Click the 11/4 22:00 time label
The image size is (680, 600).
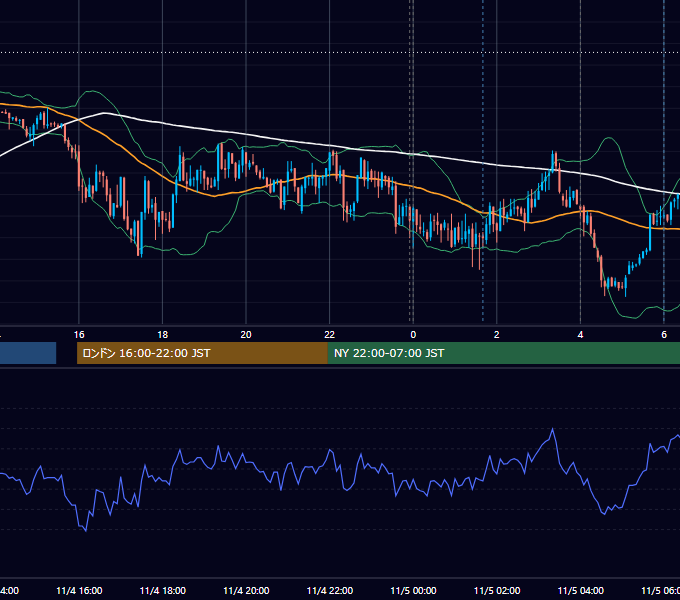point(330,591)
